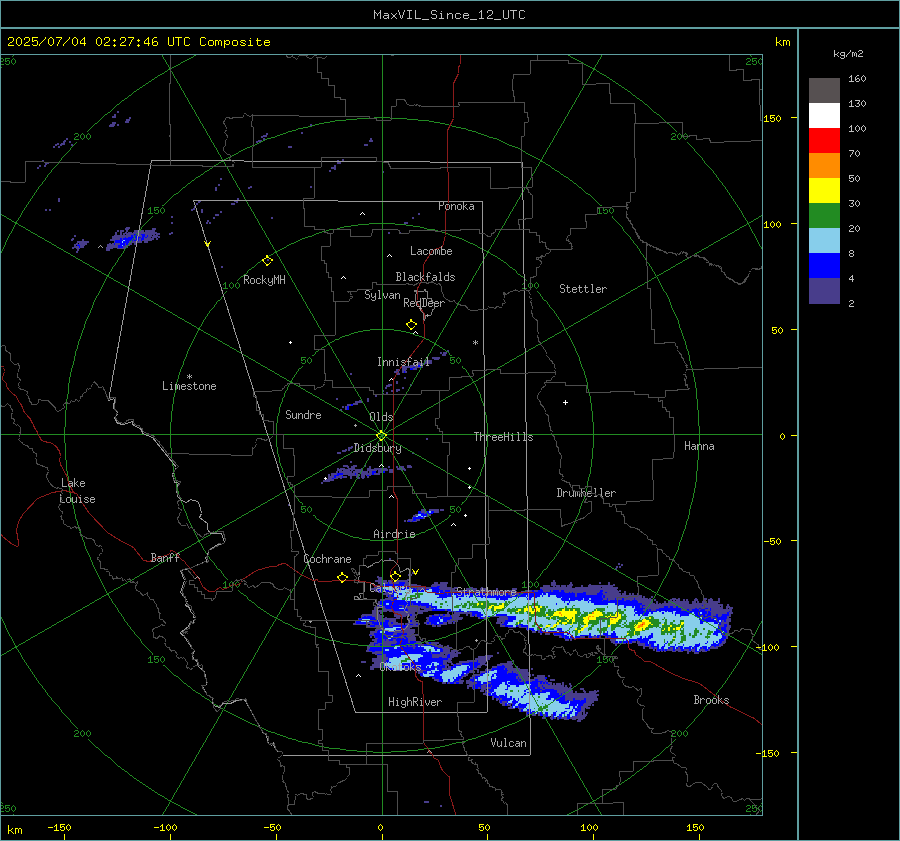
Task: Click the Brooks label
Action: tap(711, 700)
